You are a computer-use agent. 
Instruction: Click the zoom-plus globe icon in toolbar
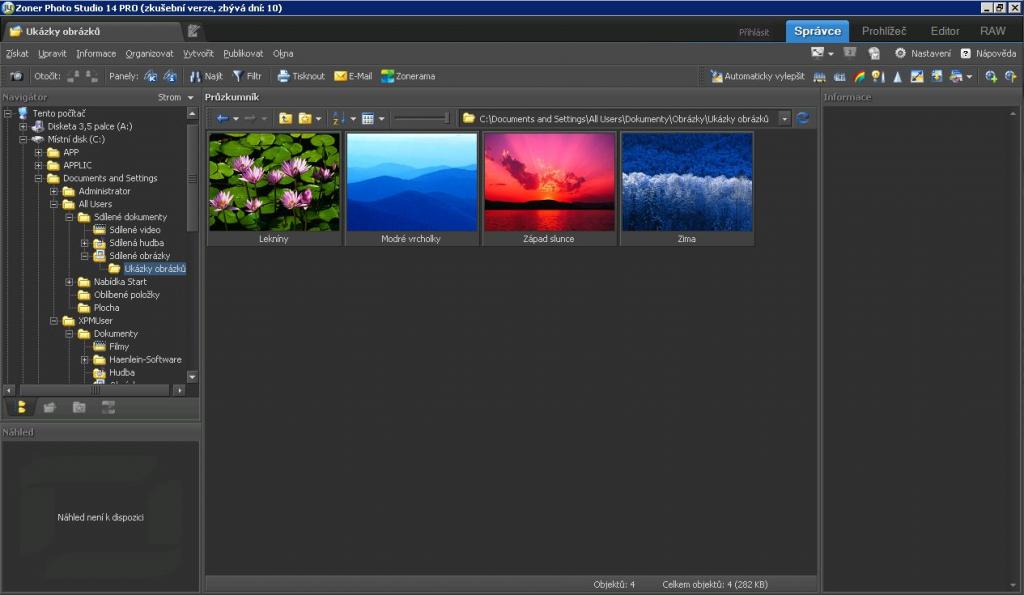(991, 77)
